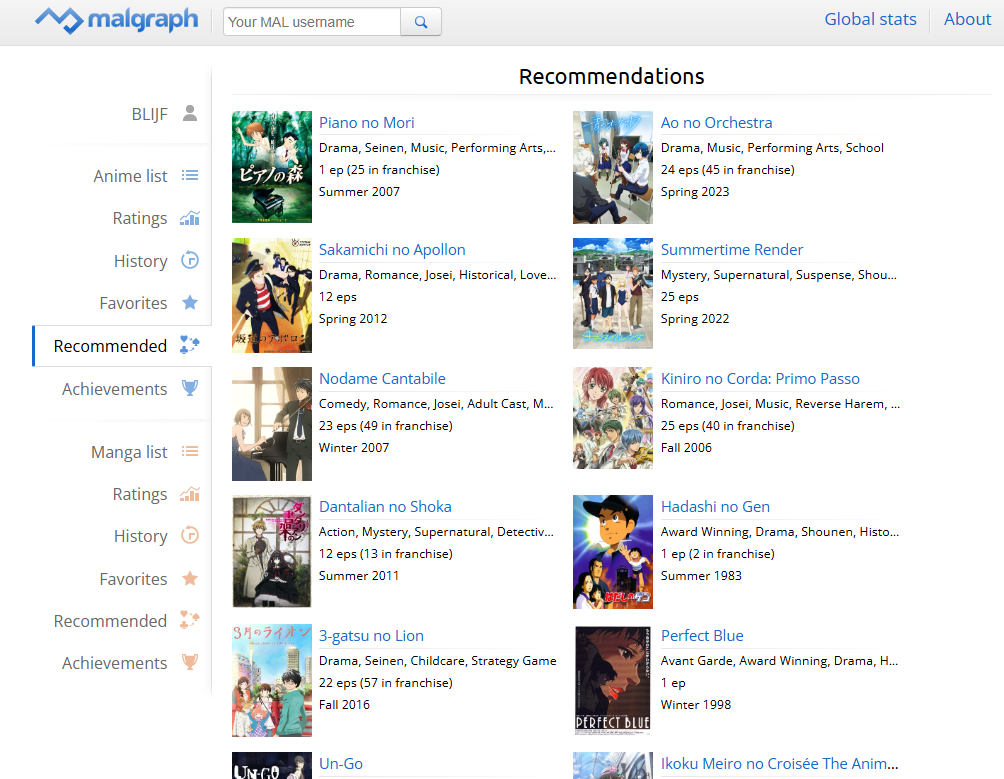The image size is (1004, 779).
Task: Open the Piano no Mori title link
Action: tap(366, 123)
